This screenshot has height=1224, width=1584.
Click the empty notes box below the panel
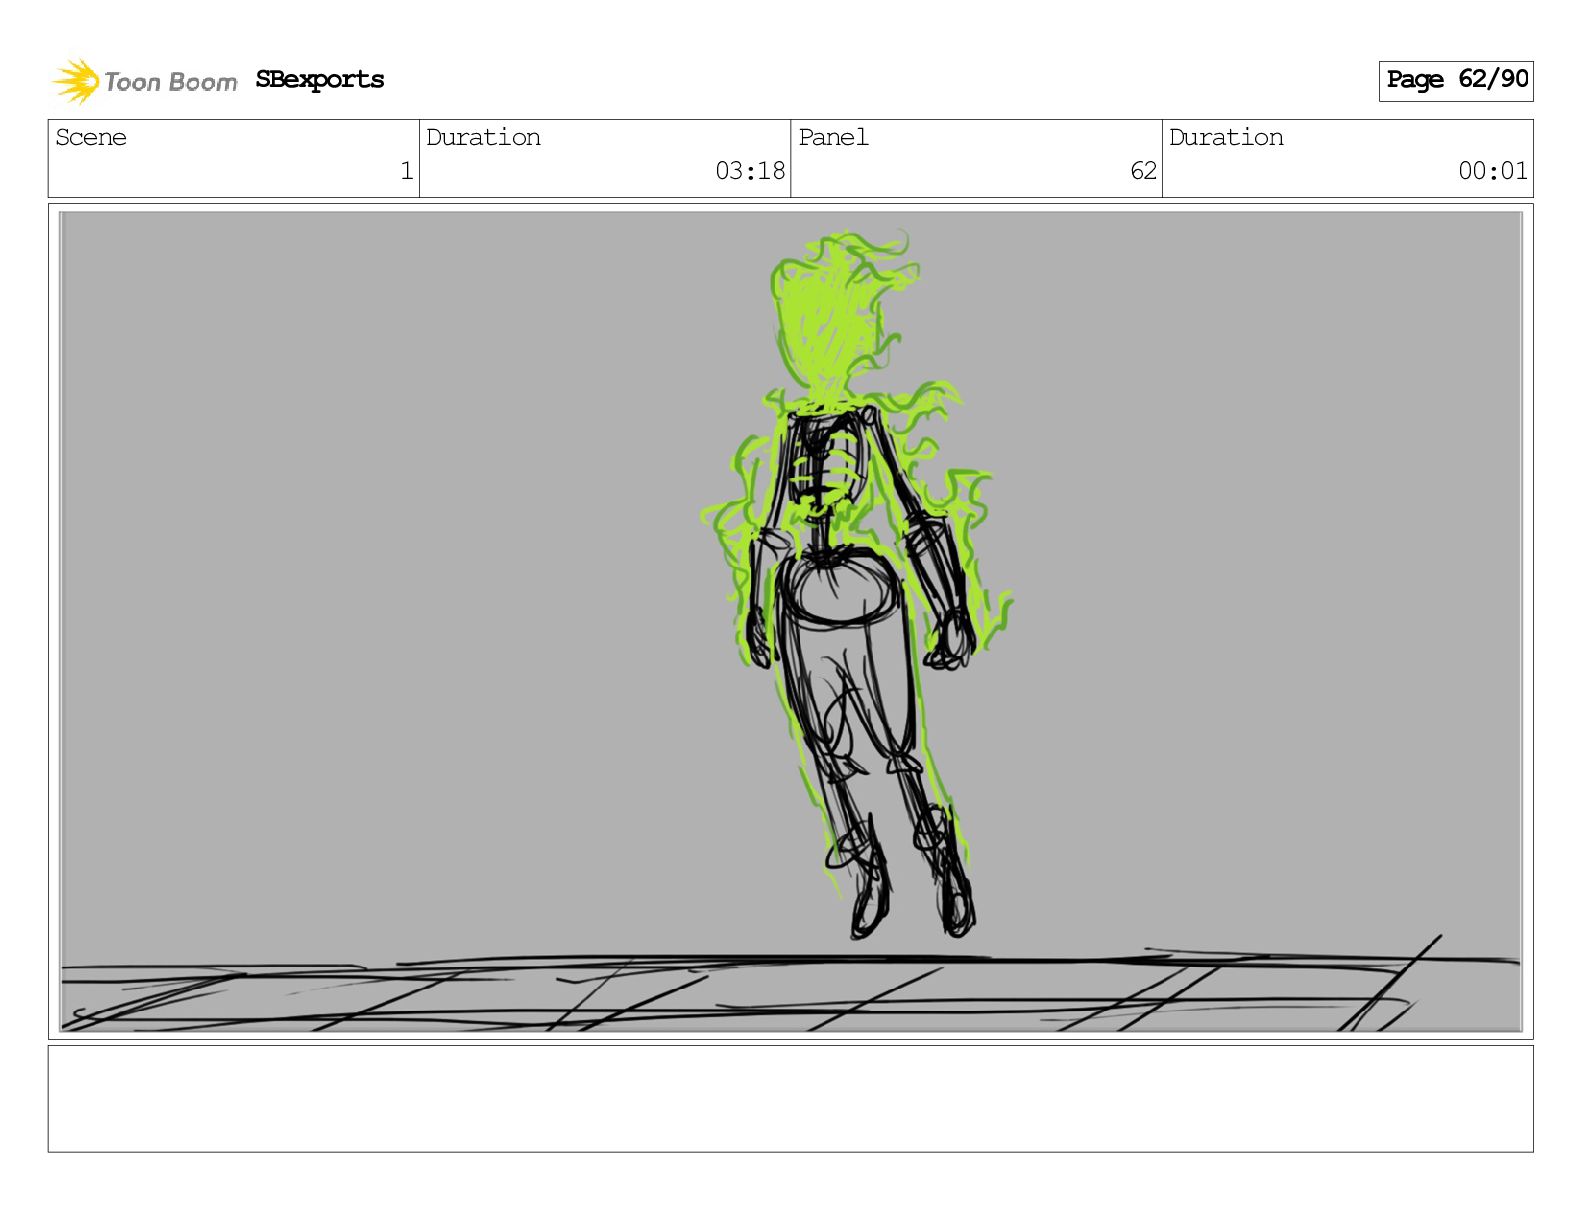pos(790,1098)
